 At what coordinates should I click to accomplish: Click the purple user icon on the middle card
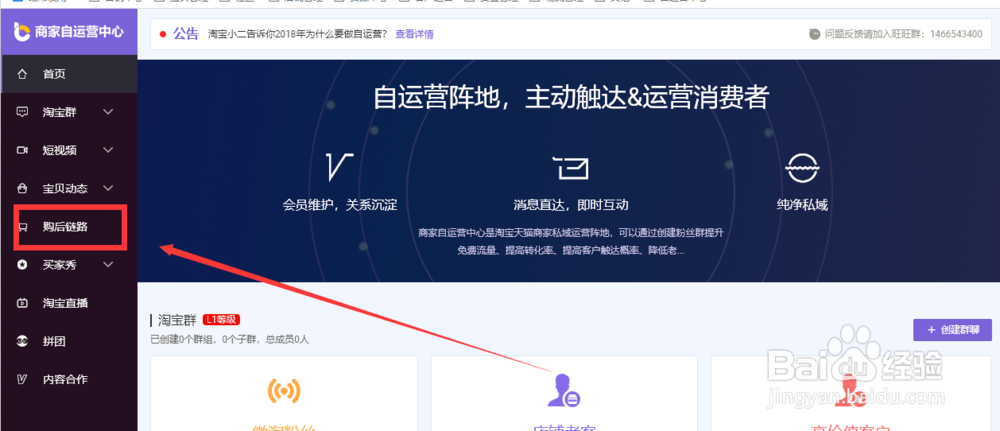click(x=564, y=390)
